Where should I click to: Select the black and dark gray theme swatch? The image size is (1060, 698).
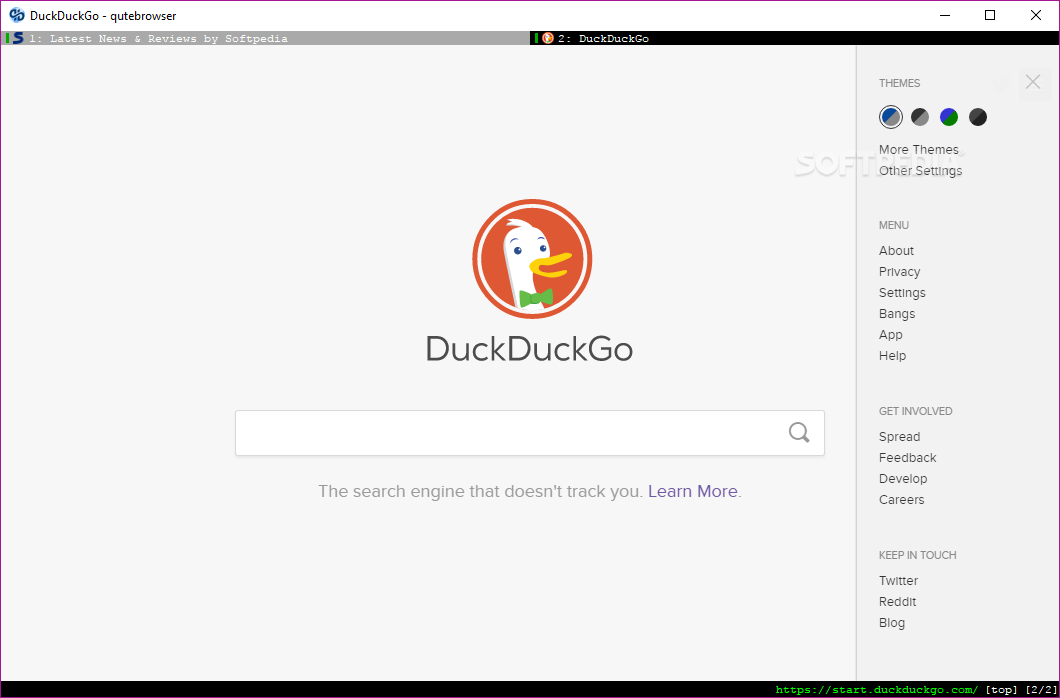978,117
